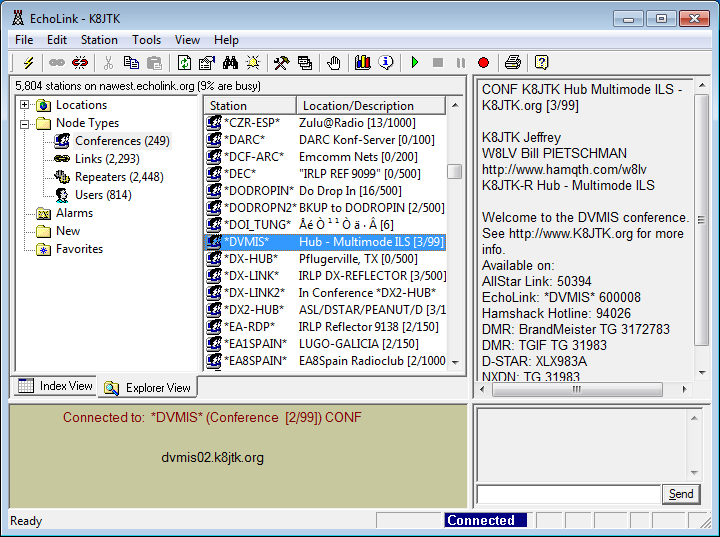The image size is (720, 537).
Task: Sort by Location/Description column header
Action: pos(371,105)
